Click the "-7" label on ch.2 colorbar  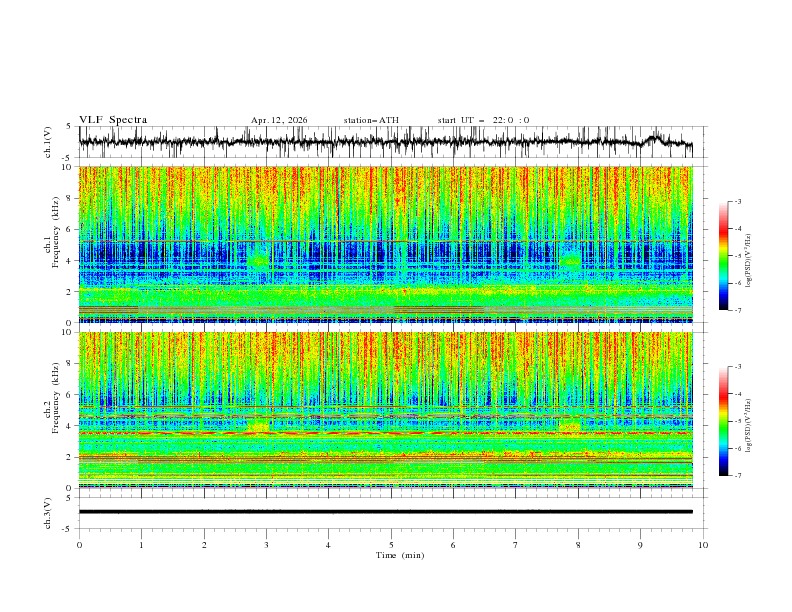[738, 476]
